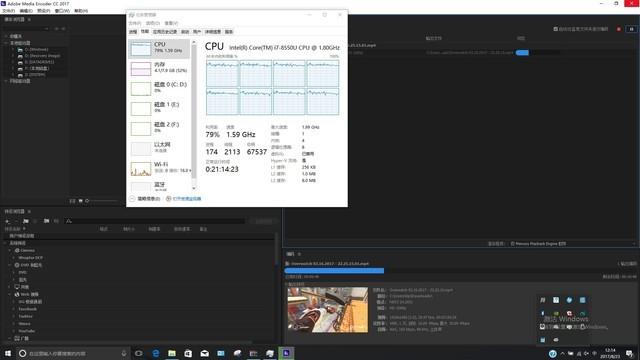Click 打开资源监视器 link in Task Manager
Screen dimensions: 640x360
[187, 199]
